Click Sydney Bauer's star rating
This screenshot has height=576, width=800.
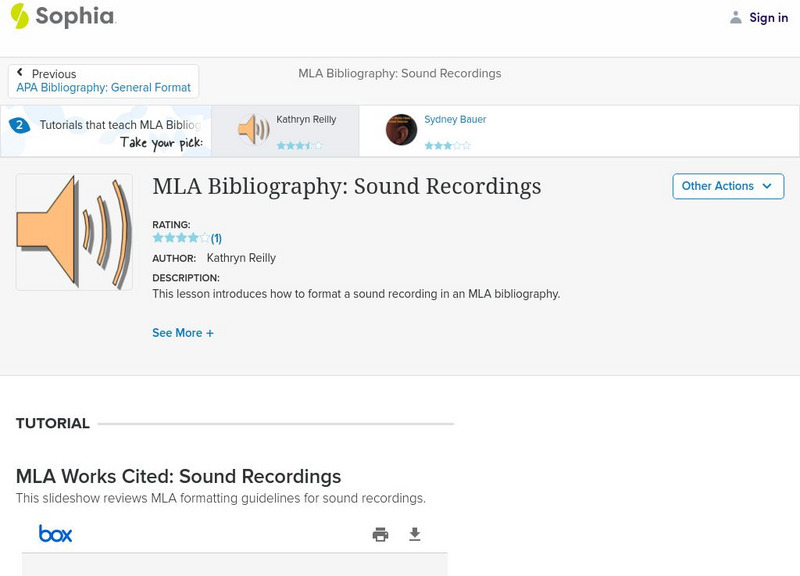point(447,146)
